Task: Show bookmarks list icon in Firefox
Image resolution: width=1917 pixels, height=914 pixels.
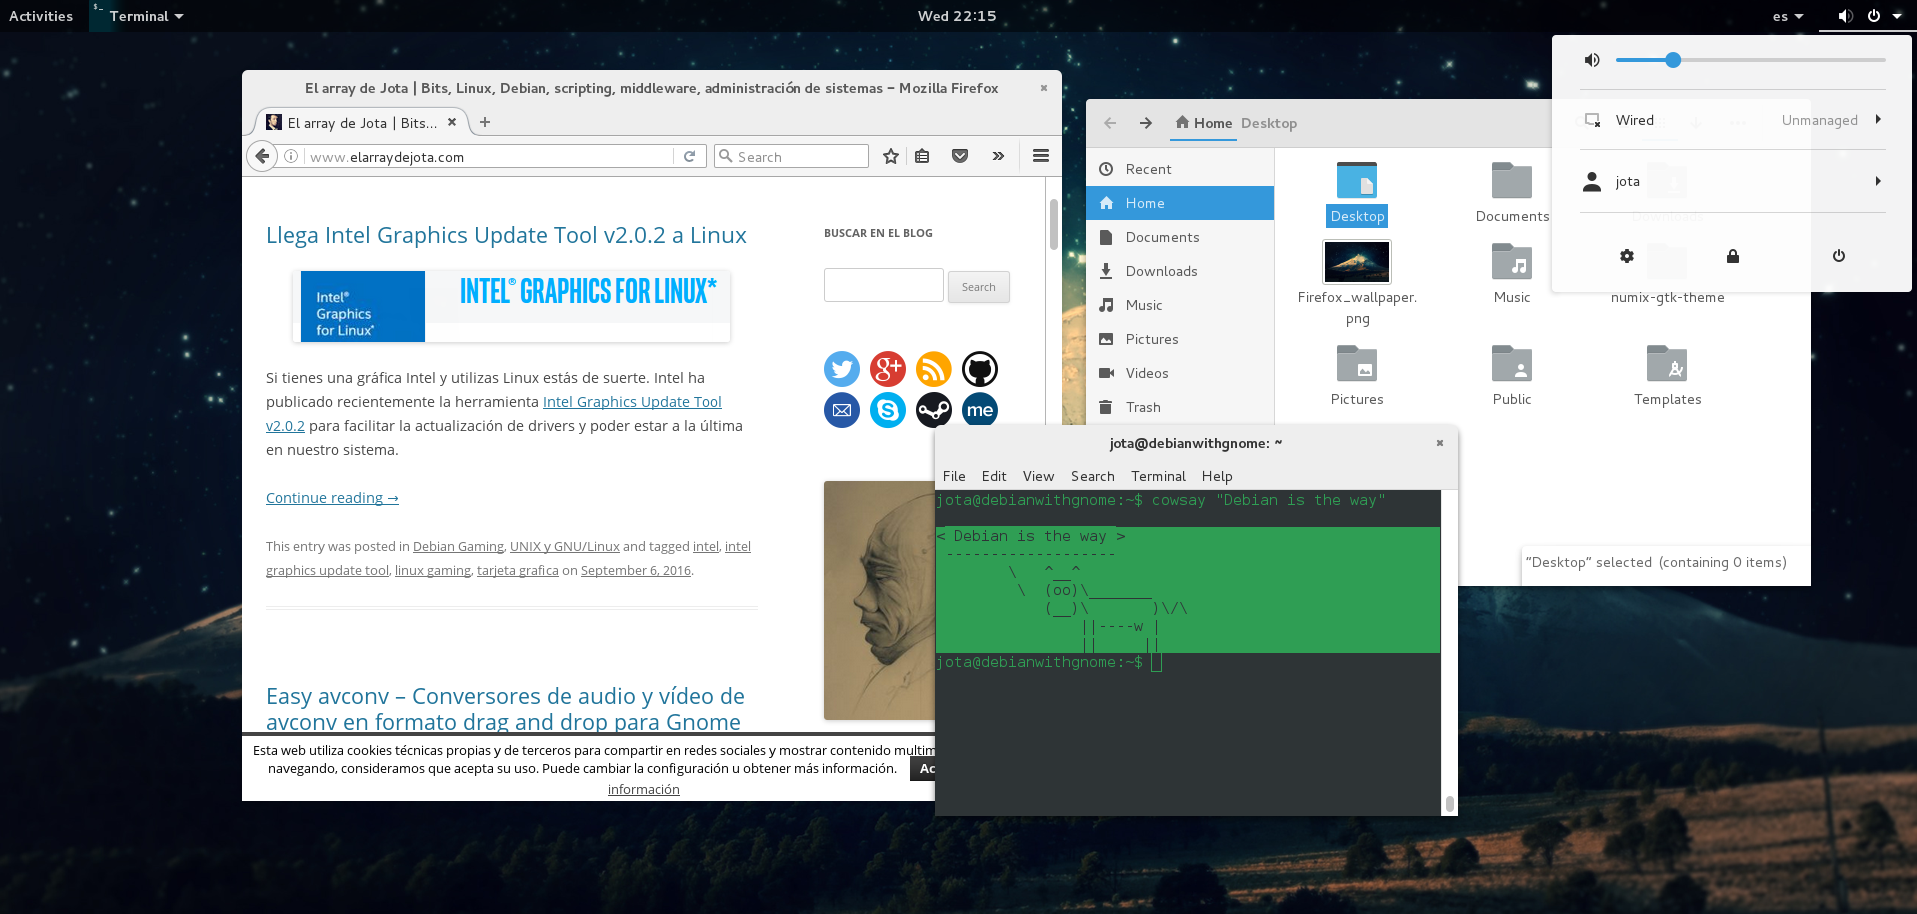Action: (922, 156)
